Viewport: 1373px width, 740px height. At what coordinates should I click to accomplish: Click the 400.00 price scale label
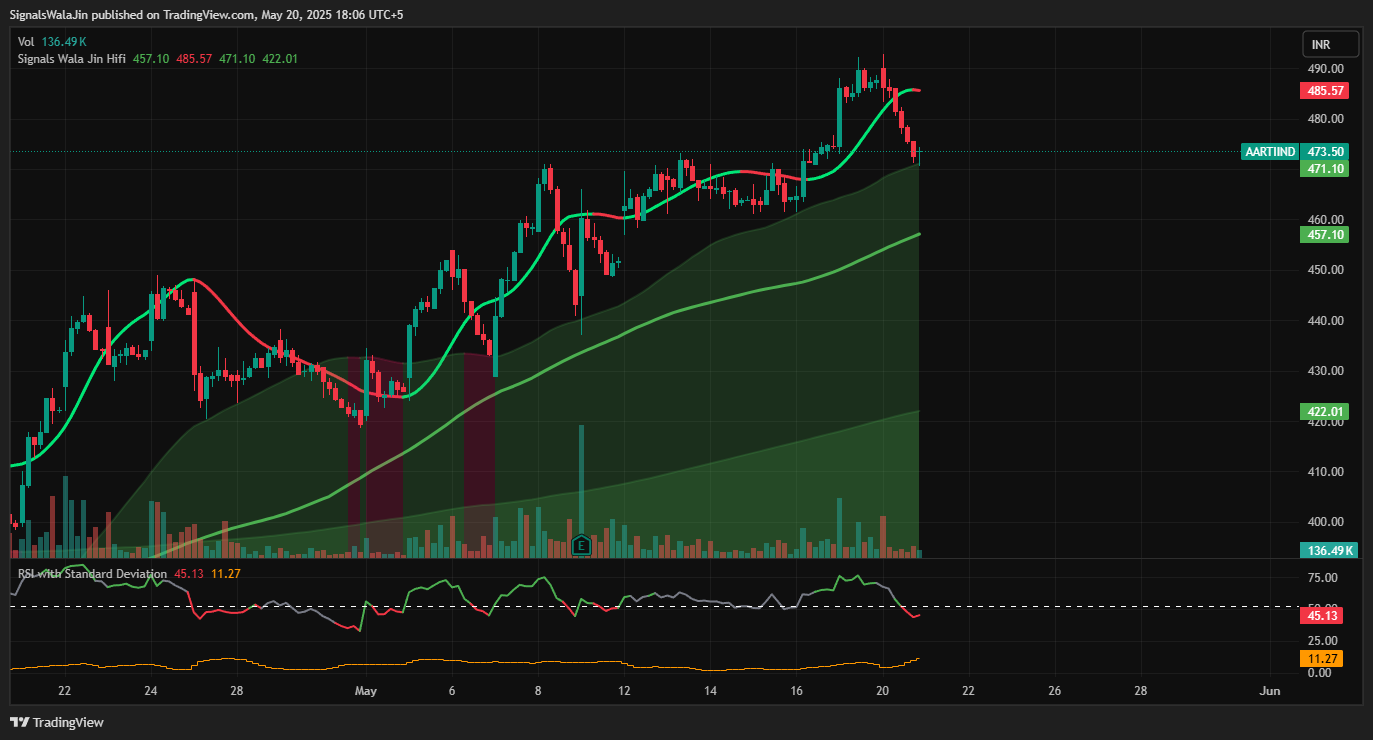click(1325, 522)
